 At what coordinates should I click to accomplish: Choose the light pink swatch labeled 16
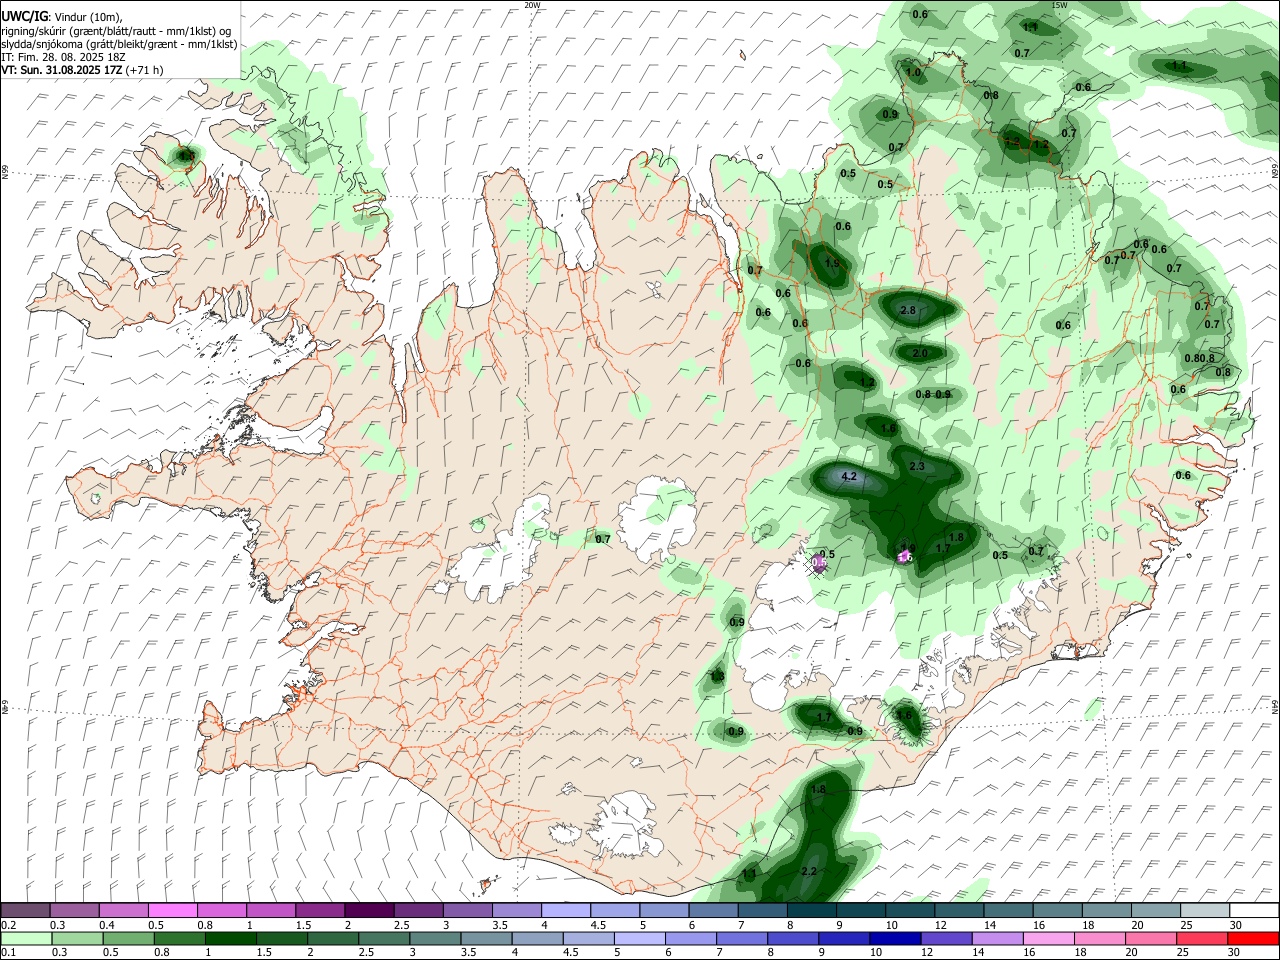point(1047,939)
